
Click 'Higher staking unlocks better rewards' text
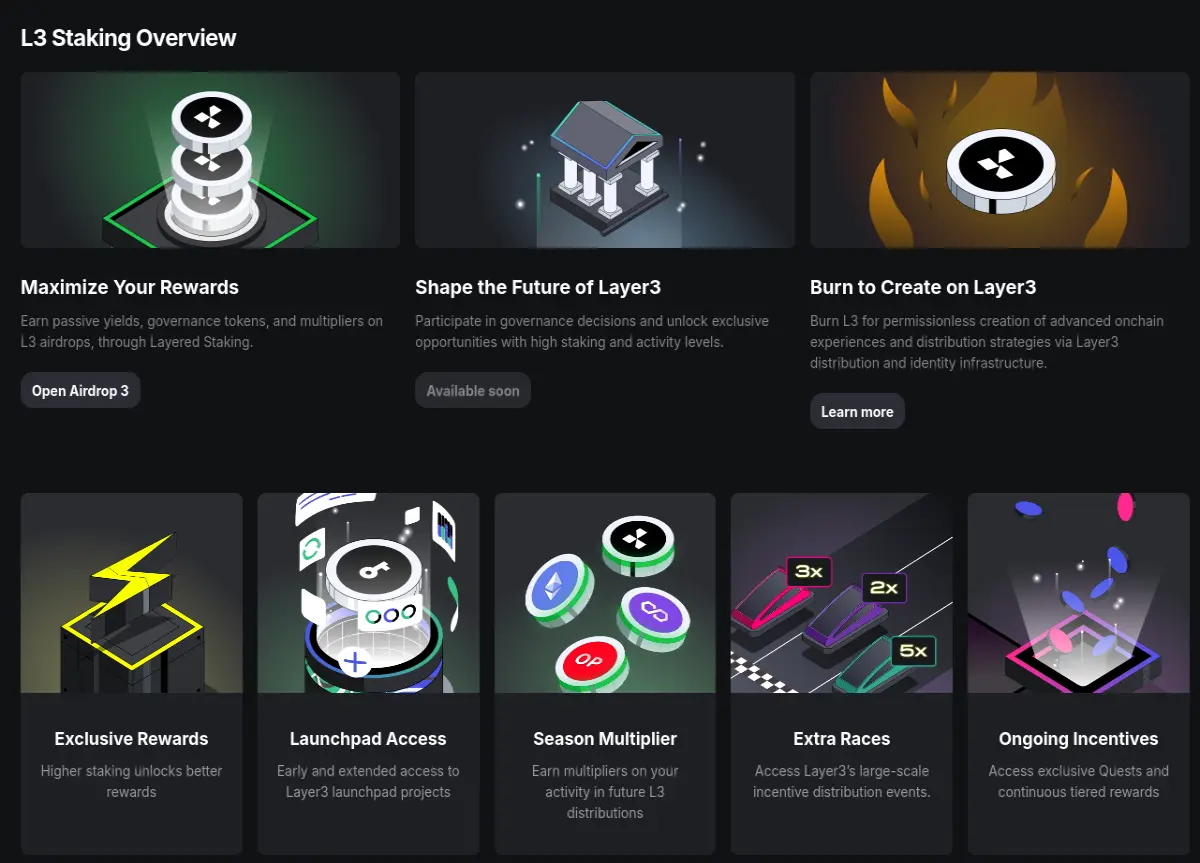(131, 781)
